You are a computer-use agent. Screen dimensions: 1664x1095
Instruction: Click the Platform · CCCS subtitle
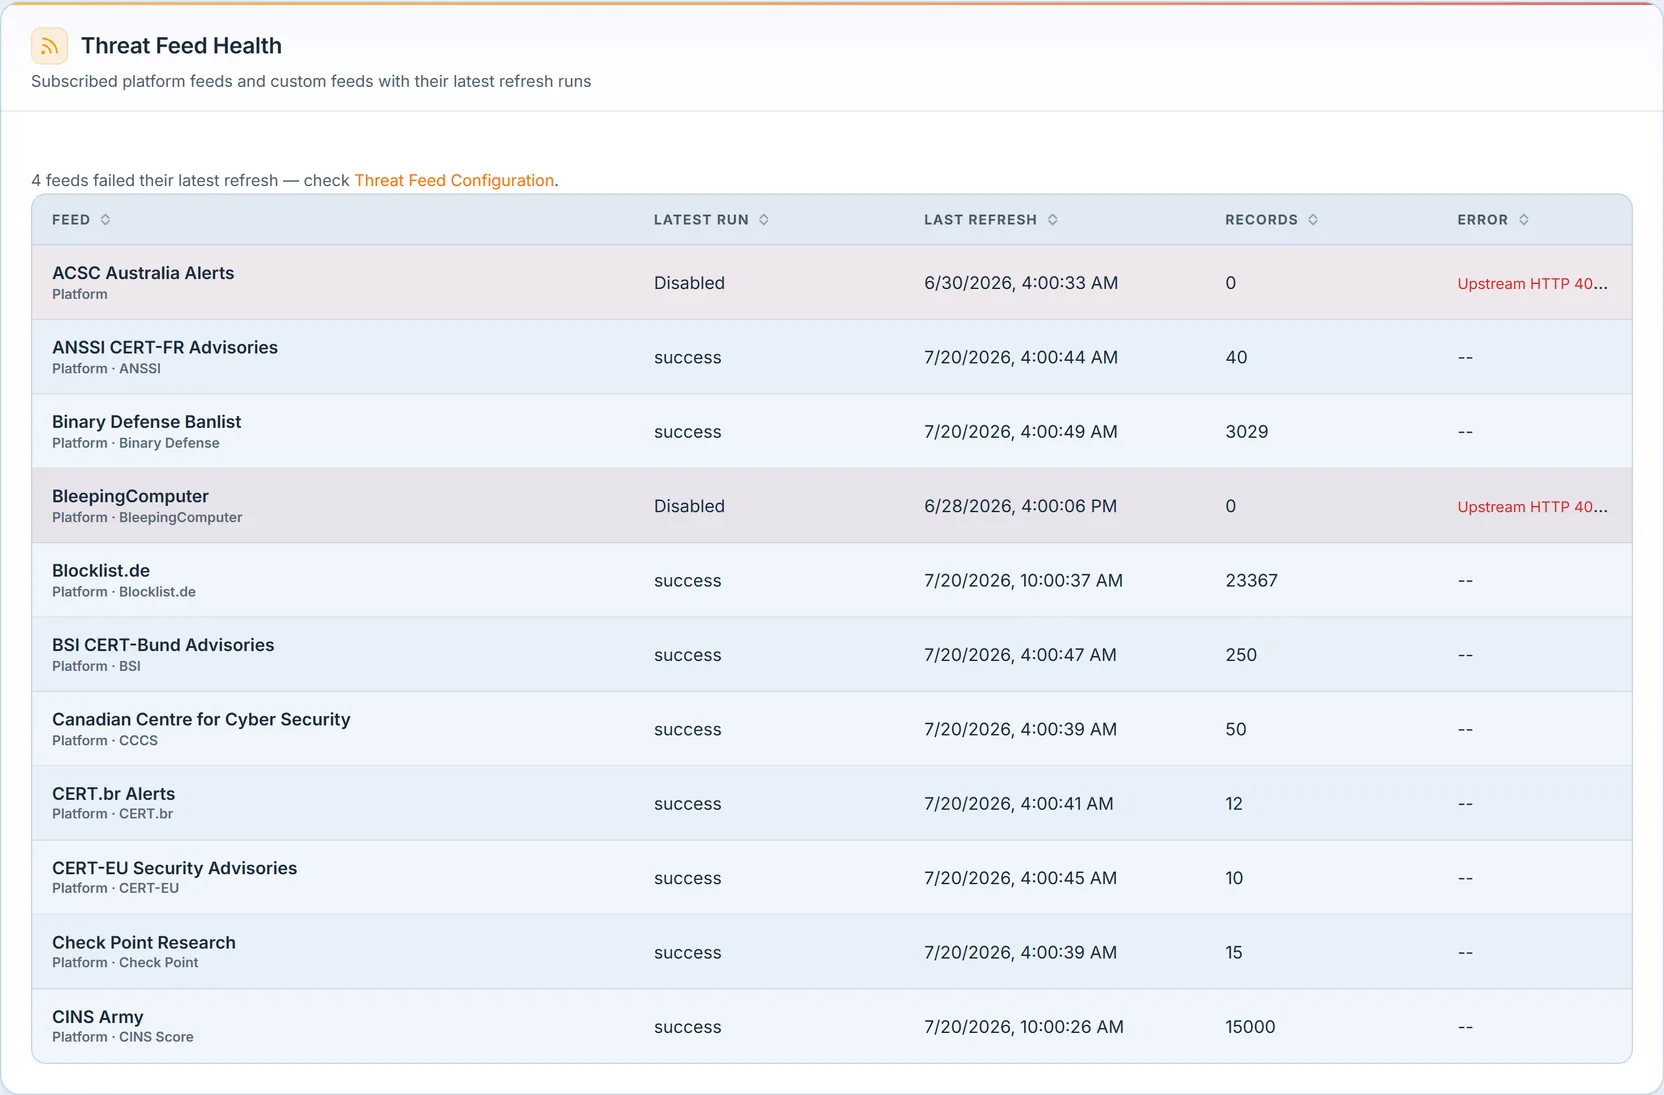point(105,741)
